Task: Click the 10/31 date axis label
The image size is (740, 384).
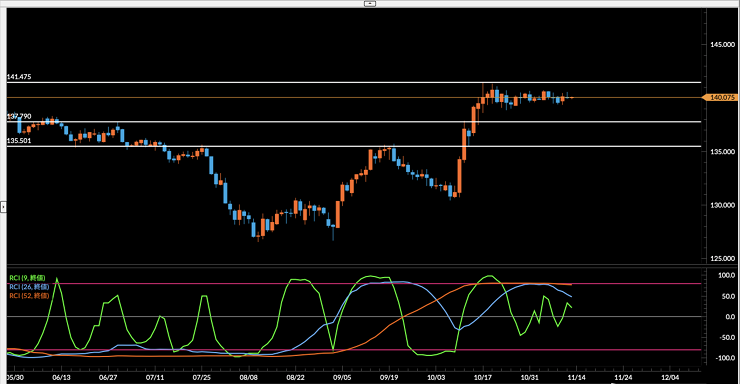Action: tap(529, 377)
